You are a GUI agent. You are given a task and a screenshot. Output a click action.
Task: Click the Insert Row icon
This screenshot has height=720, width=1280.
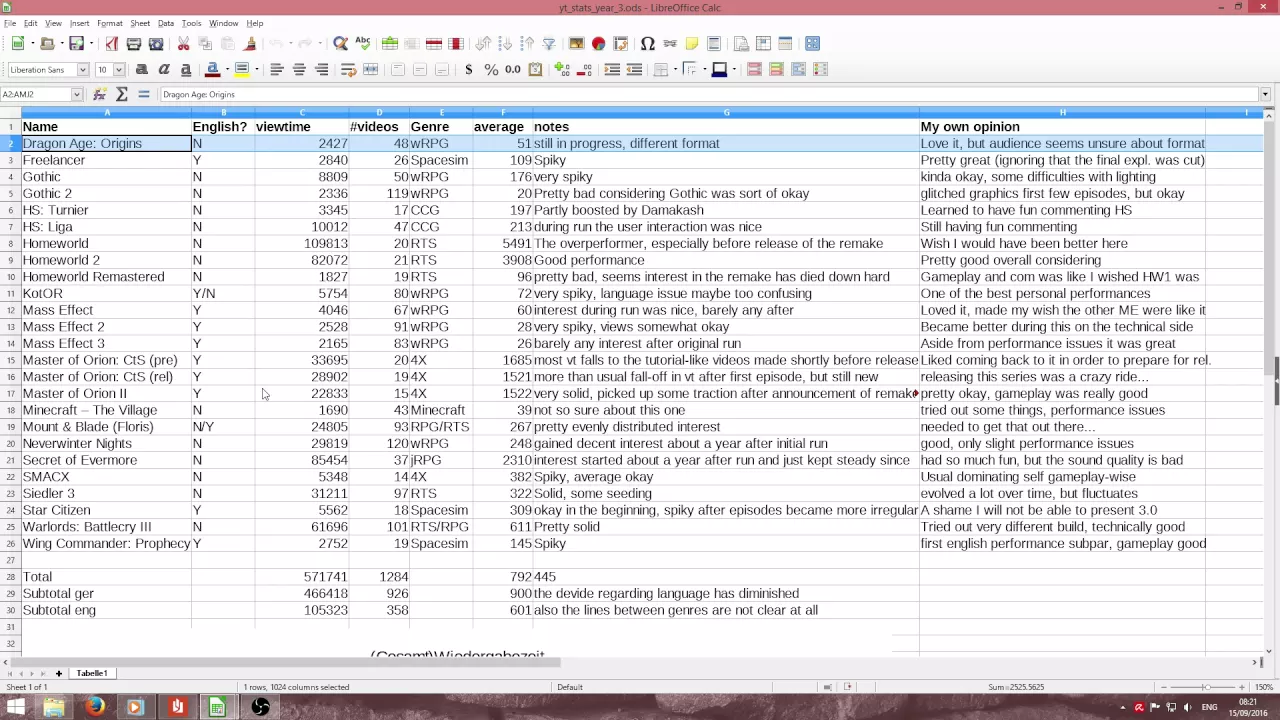click(x=390, y=44)
